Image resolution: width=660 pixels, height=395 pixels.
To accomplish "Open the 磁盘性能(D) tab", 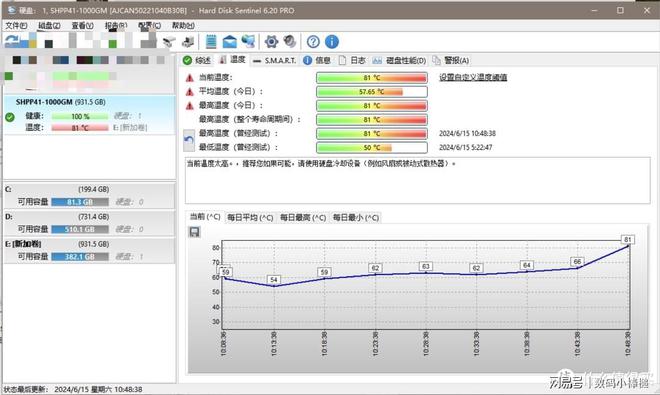I will (399, 61).
